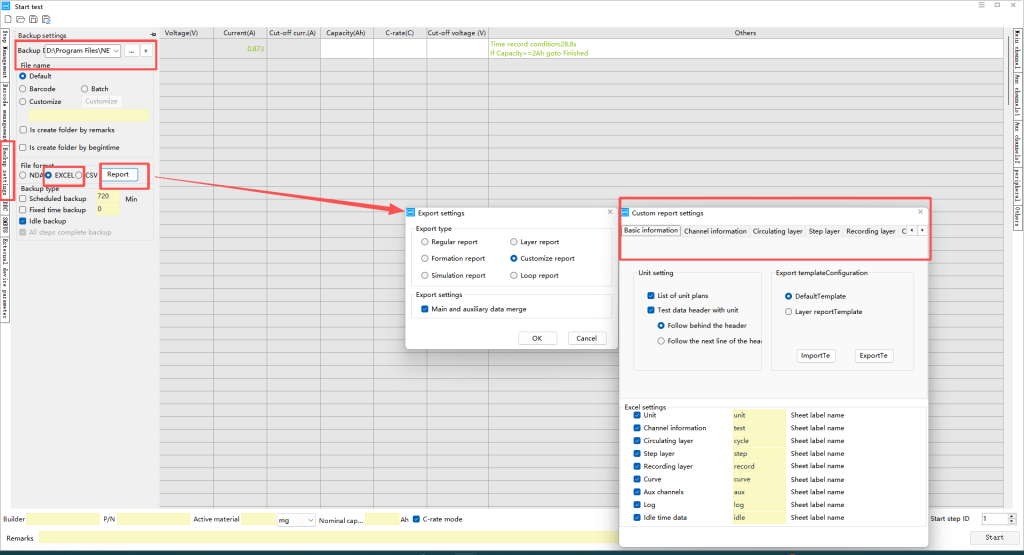The width and height of the screenshot is (1024, 555).
Task: Select the CSV file format
Action: click(79, 175)
